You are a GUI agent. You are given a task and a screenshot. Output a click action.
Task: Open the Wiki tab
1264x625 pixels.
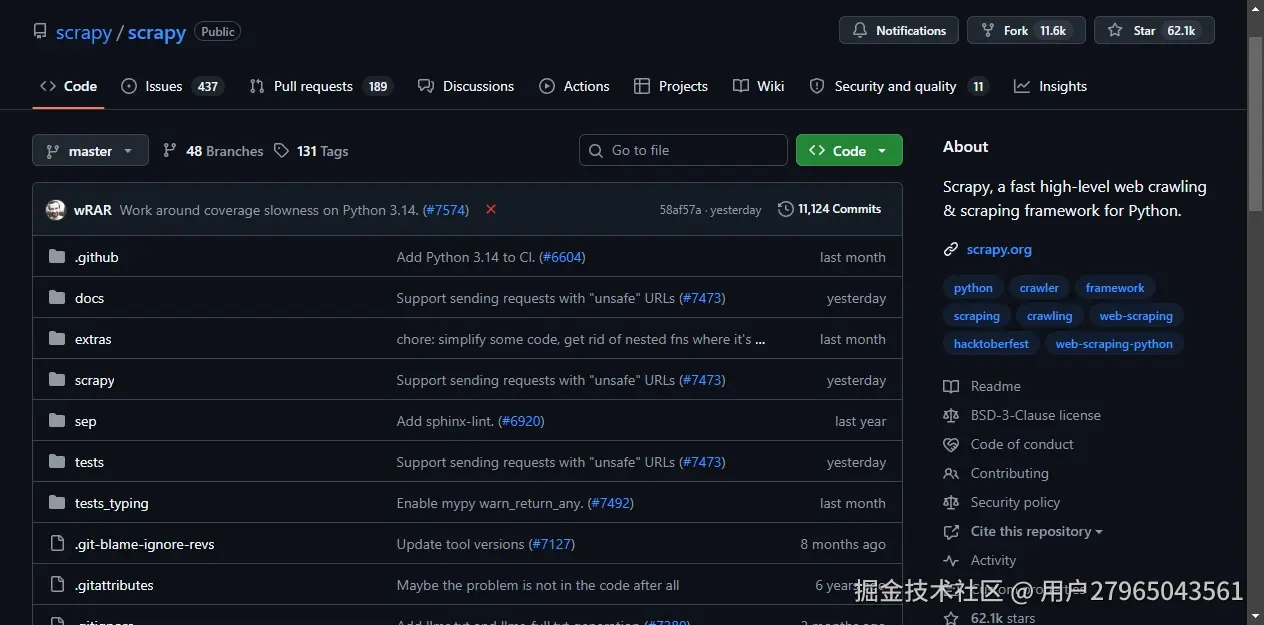(x=758, y=86)
